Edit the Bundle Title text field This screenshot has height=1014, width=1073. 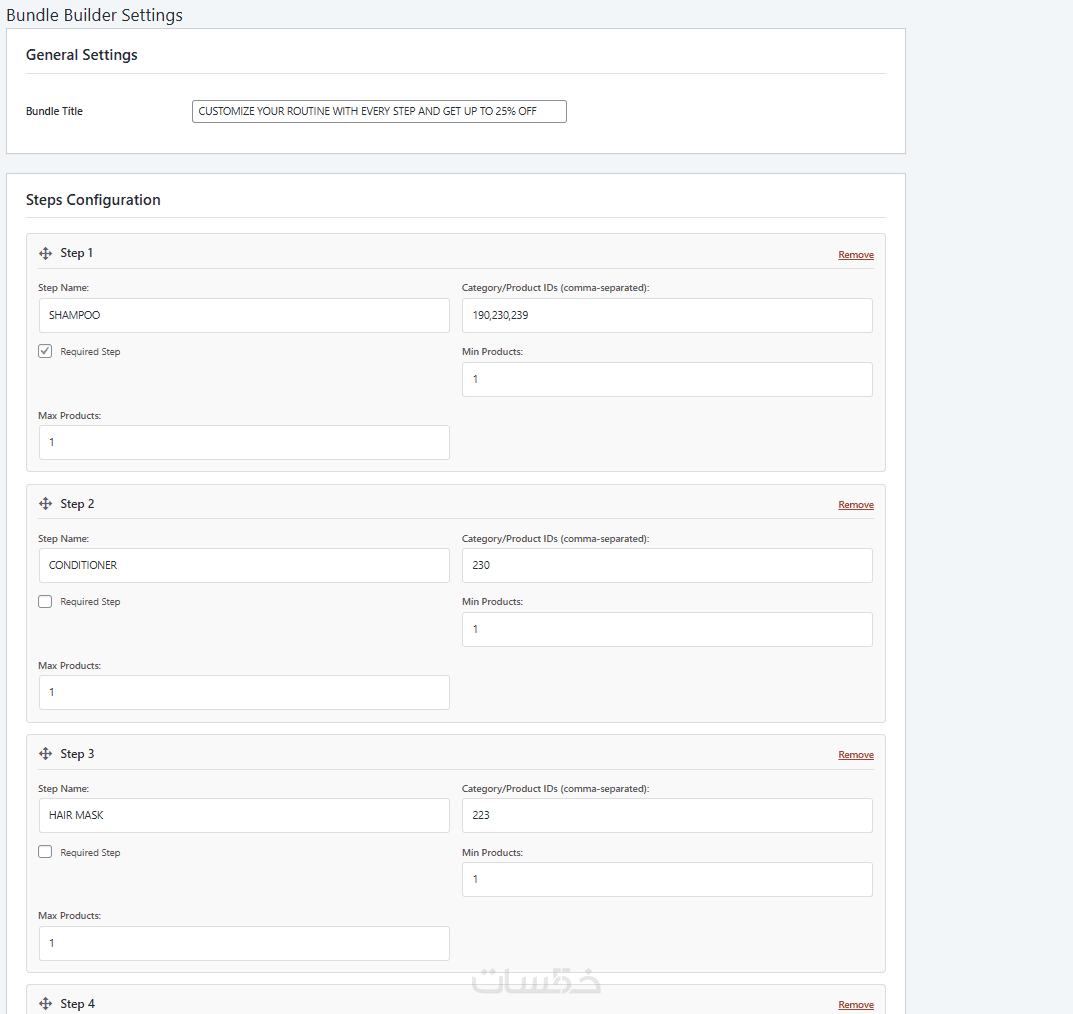pos(379,111)
